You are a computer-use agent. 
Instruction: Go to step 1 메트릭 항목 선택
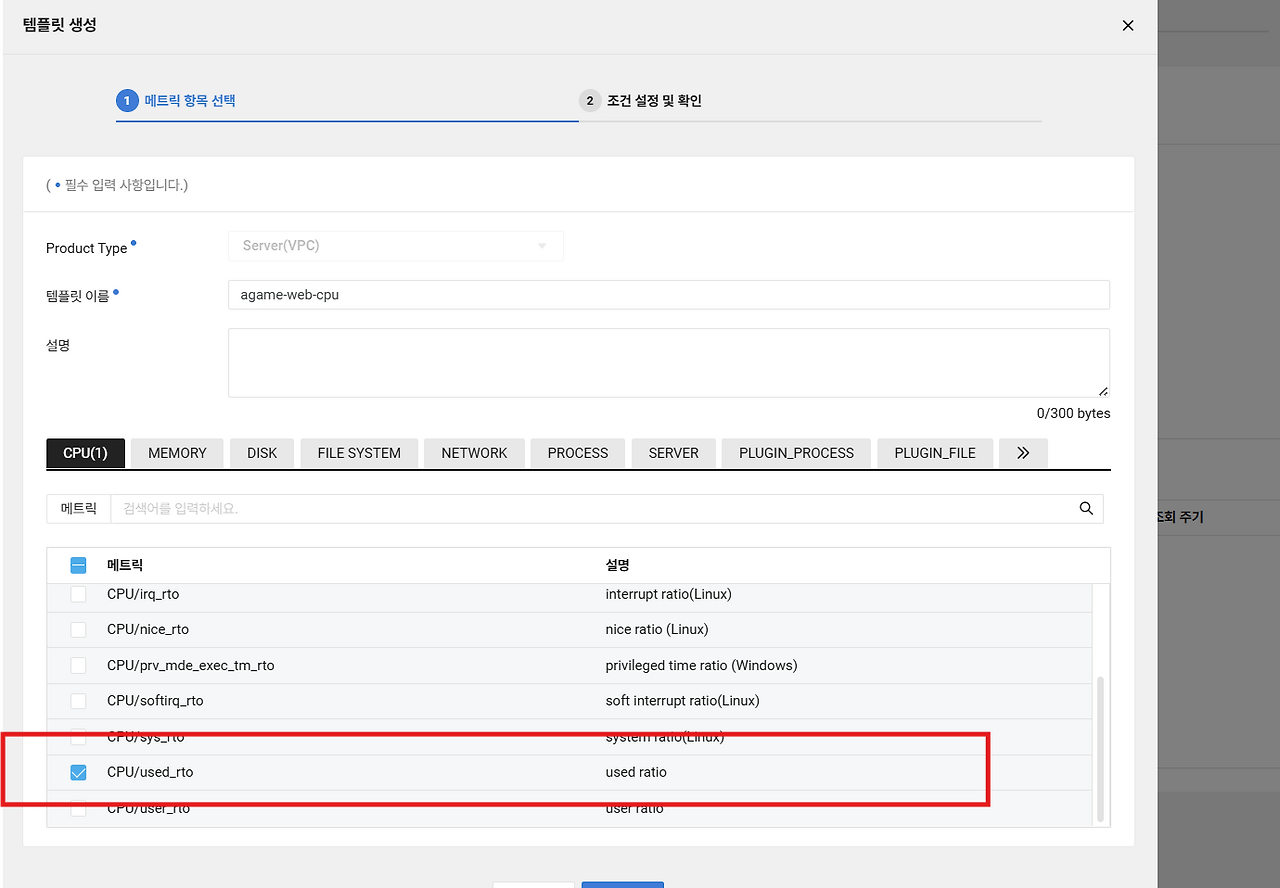[176, 101]
